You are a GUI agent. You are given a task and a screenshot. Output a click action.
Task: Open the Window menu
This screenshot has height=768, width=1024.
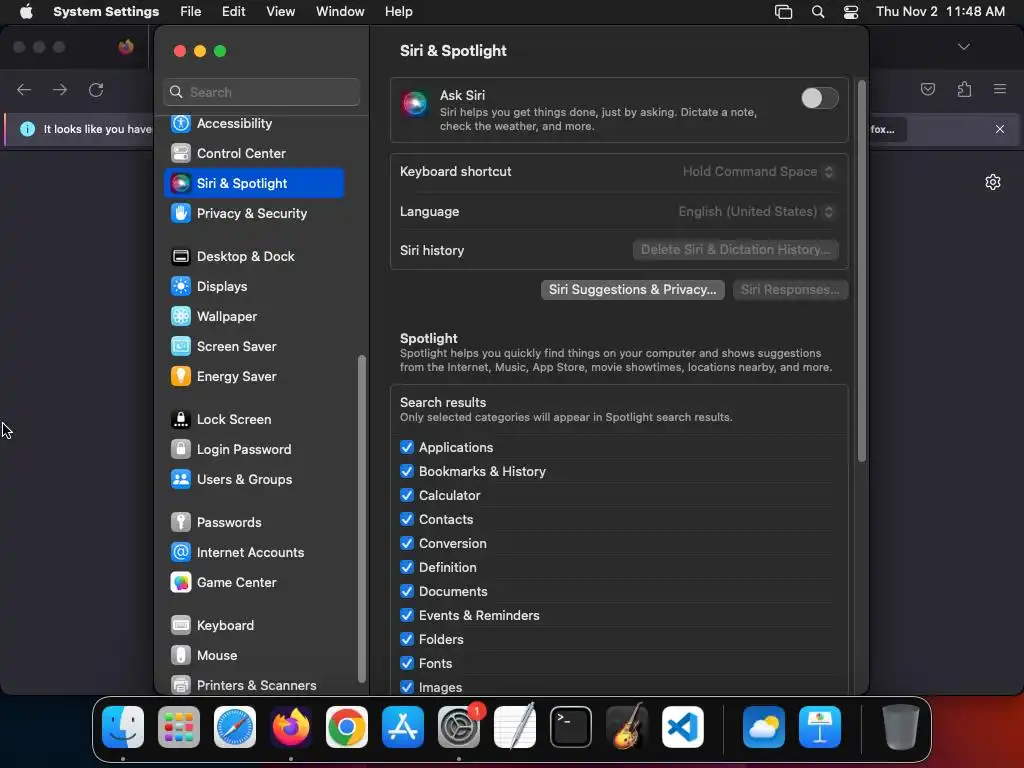[x=340, y=12]
